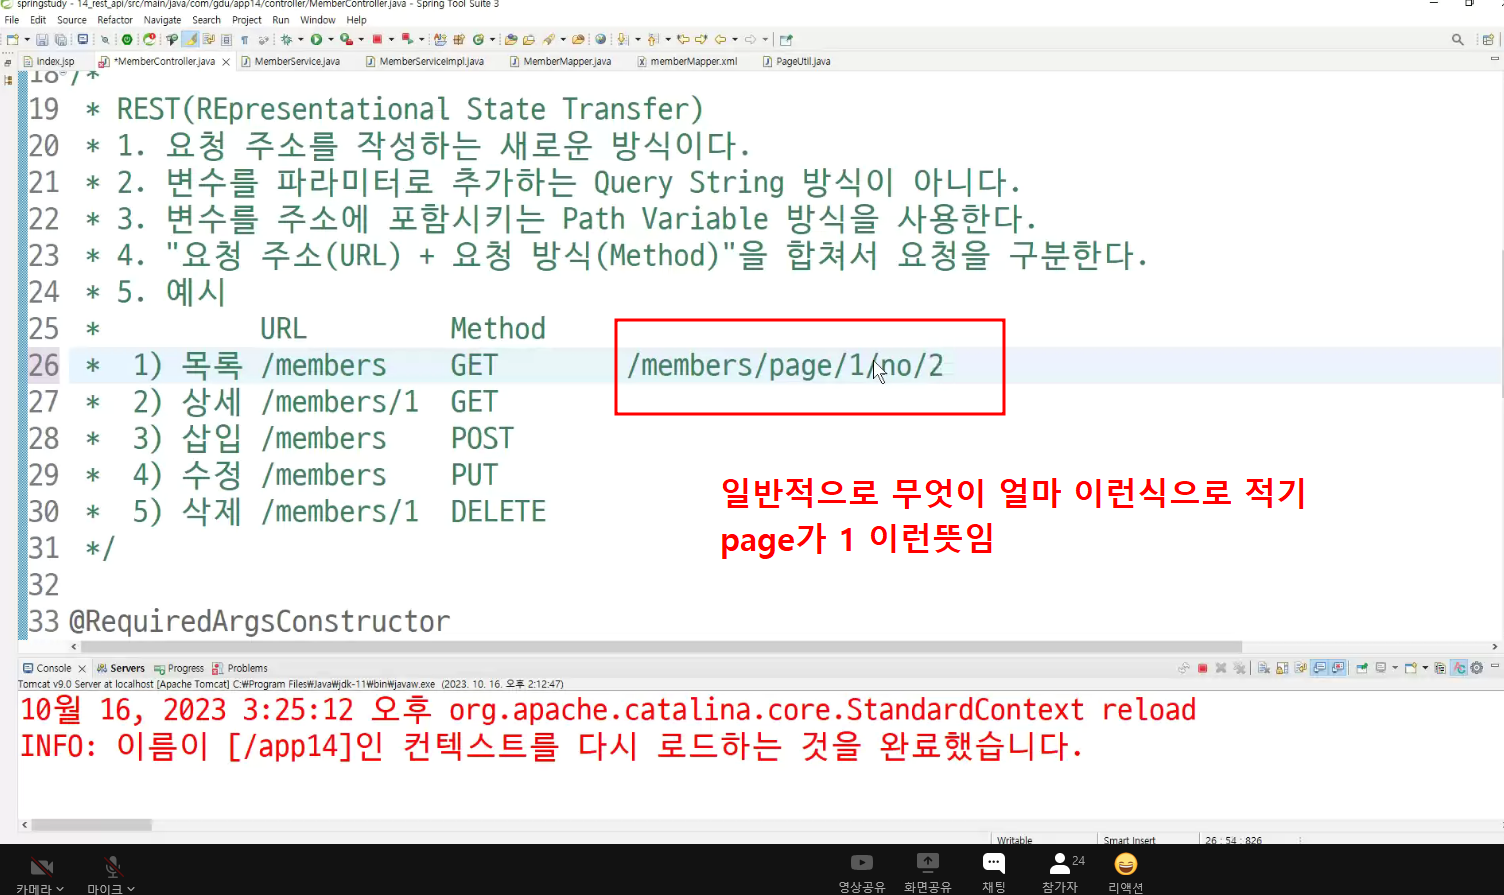1504x895 pixels.
Task: Click the green Boot Dashboard icon in toolbar
Action: coord(127,40)
